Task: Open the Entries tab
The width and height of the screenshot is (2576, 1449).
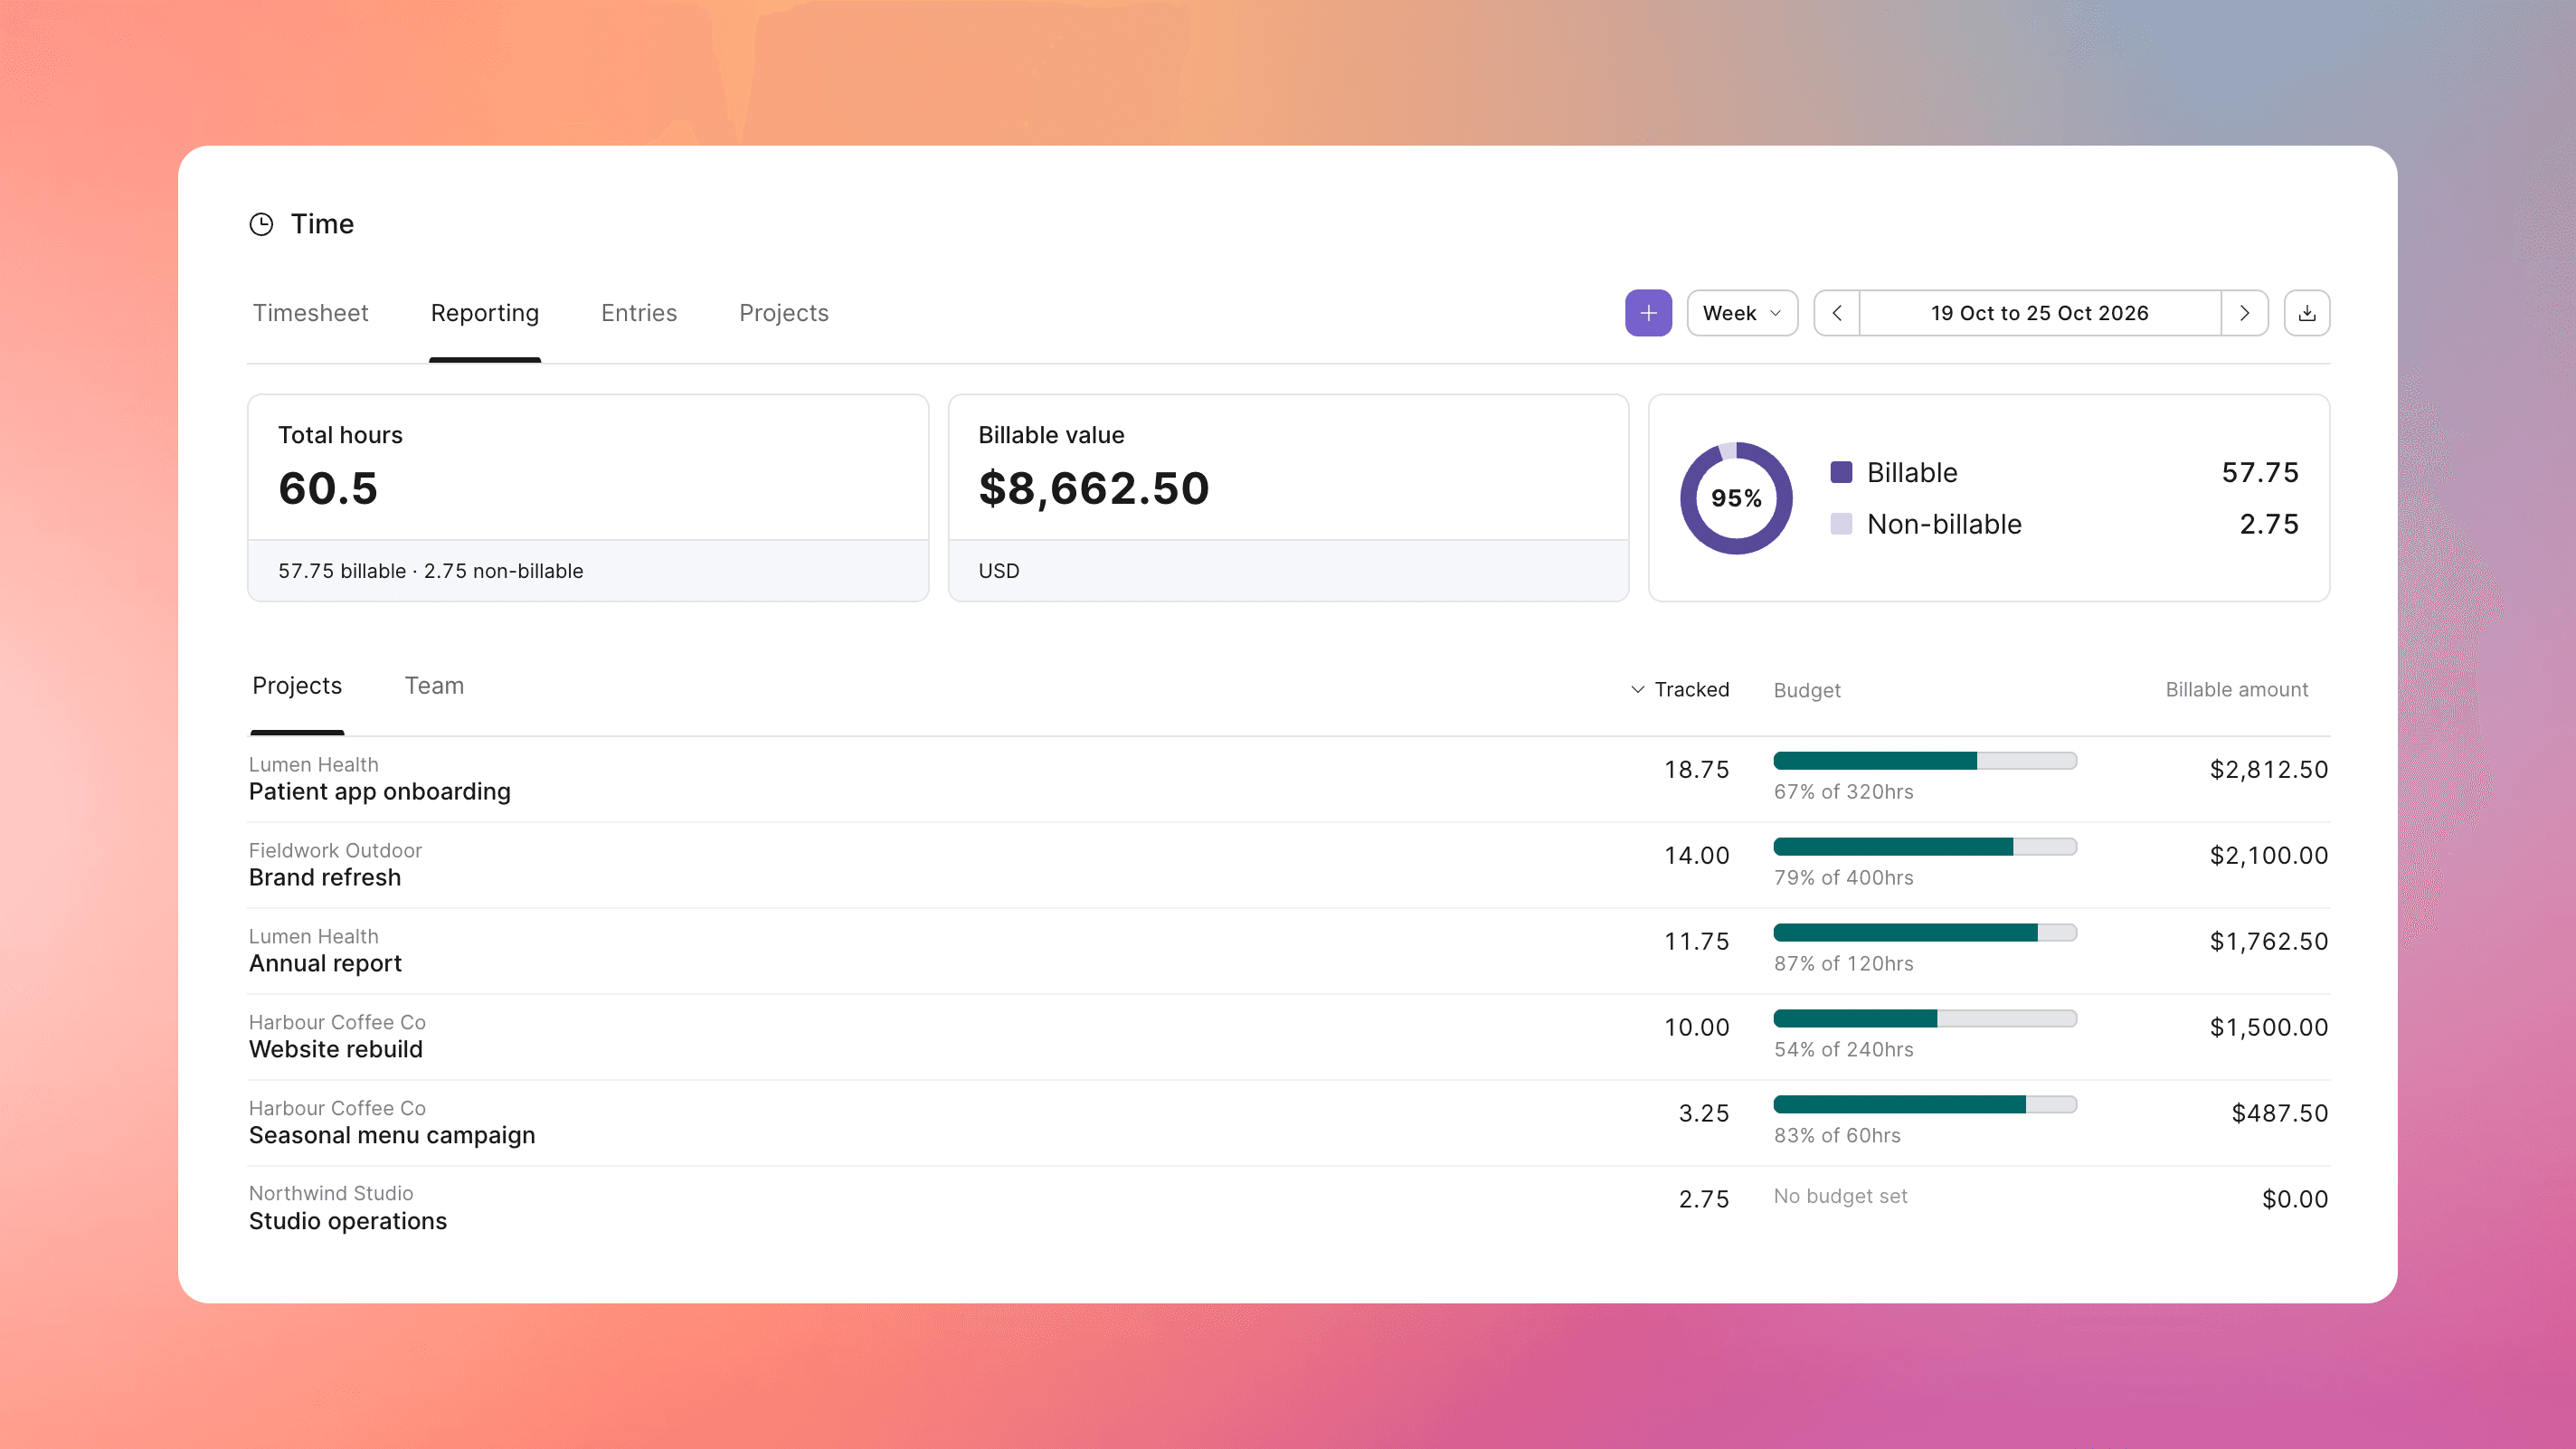Action: click(x=639, y=313)
